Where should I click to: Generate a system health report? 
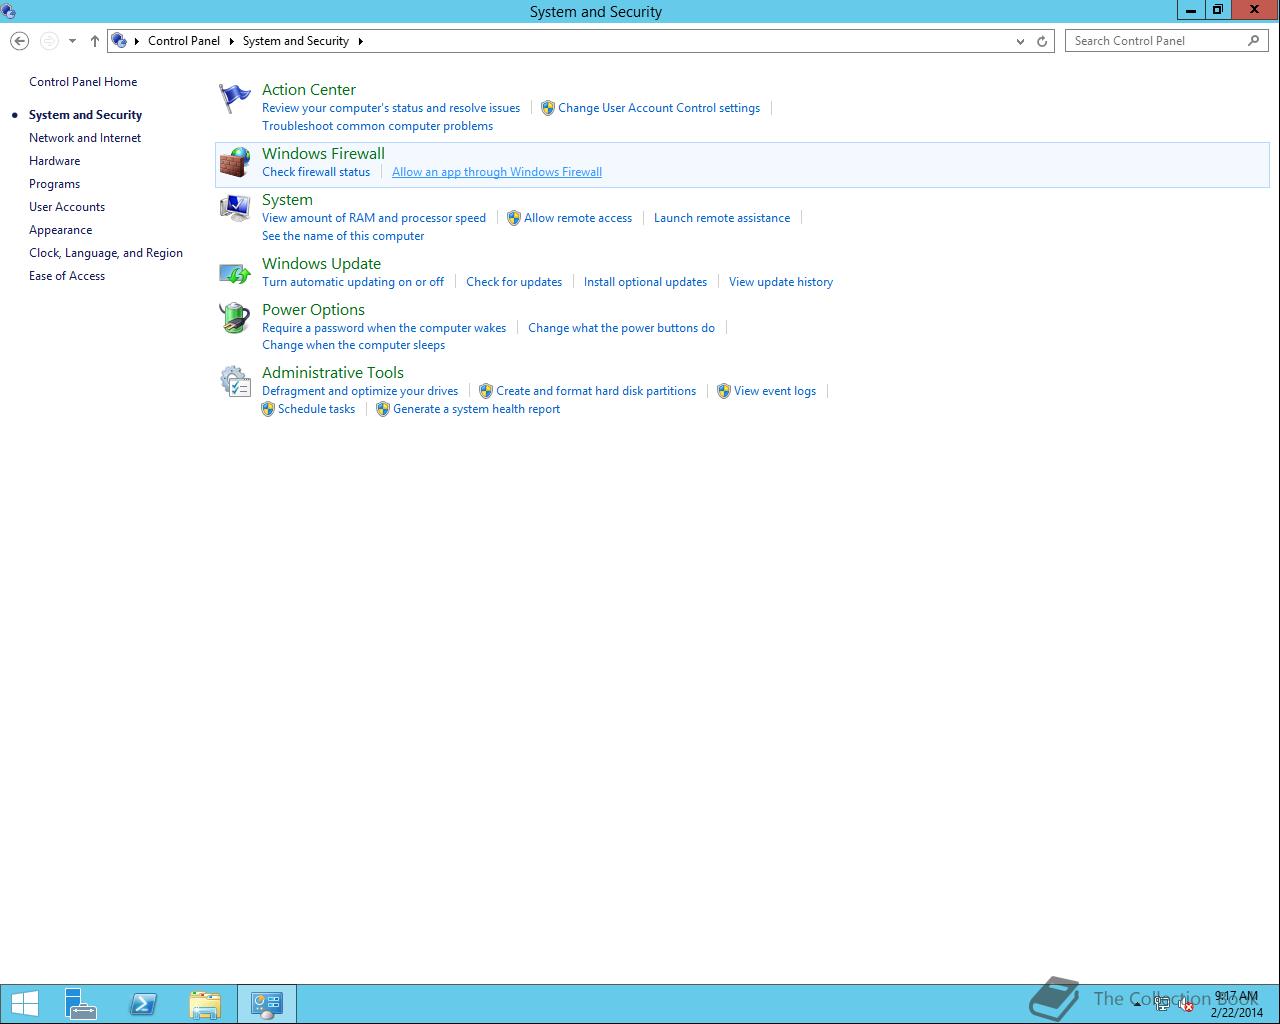476,409
